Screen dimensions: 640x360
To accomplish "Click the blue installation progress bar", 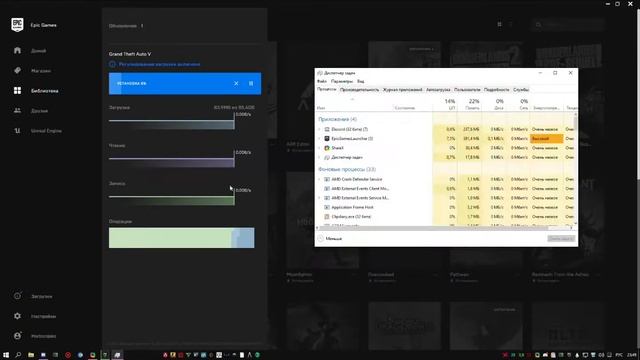I will tap(185, 83).
